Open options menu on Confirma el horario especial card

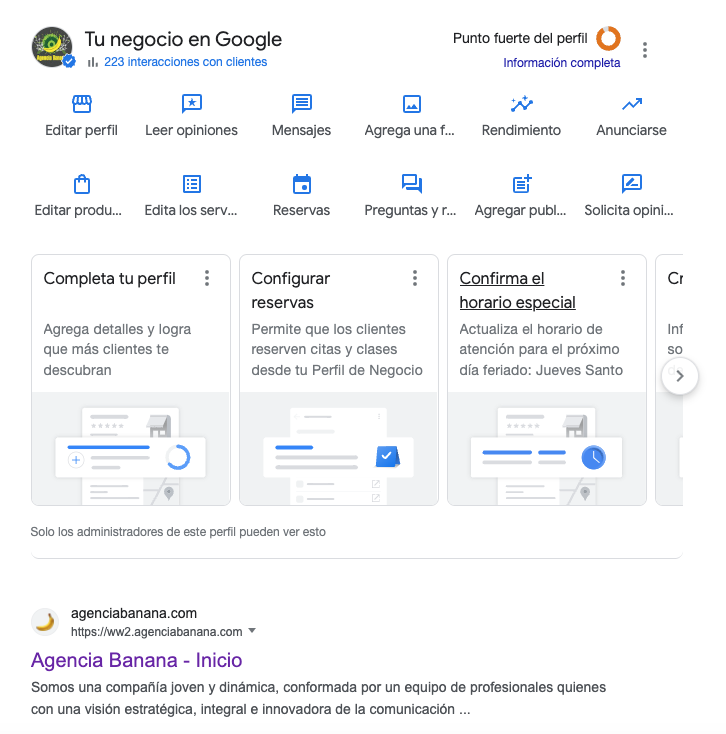[623, 278]
